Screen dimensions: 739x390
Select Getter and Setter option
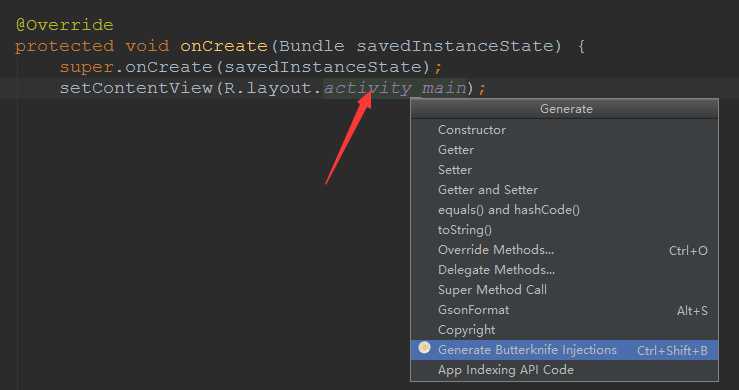tap(565, 190)
